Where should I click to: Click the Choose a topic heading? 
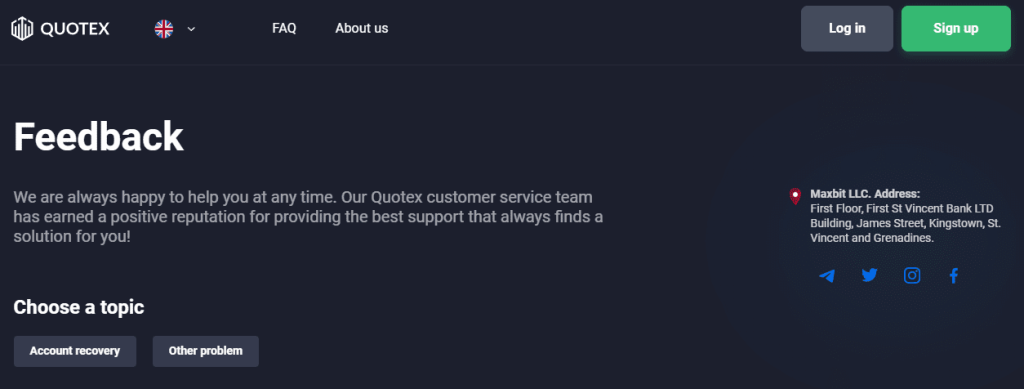click(79, 307)
